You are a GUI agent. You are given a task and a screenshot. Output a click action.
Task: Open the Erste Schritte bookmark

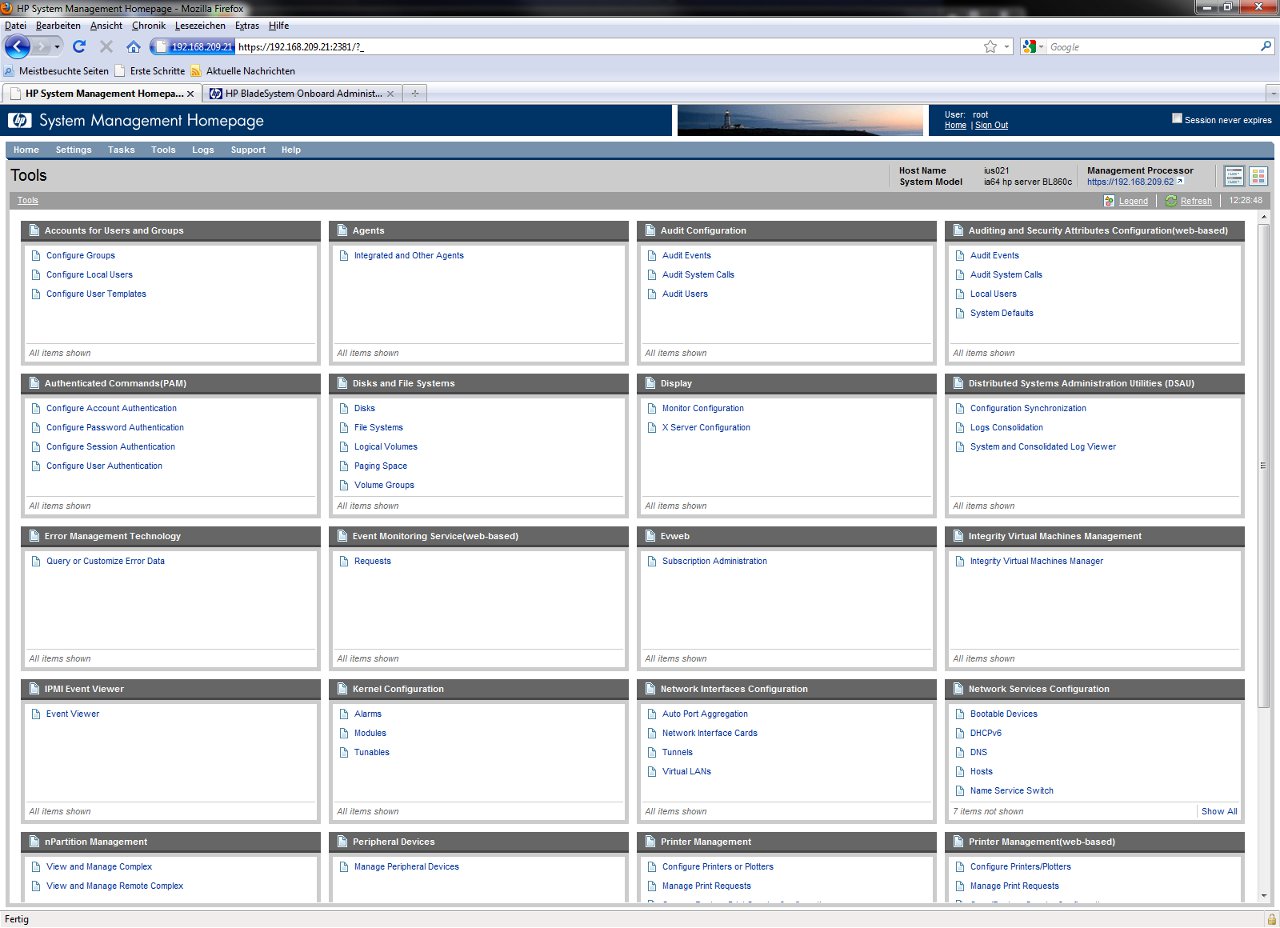149,71
